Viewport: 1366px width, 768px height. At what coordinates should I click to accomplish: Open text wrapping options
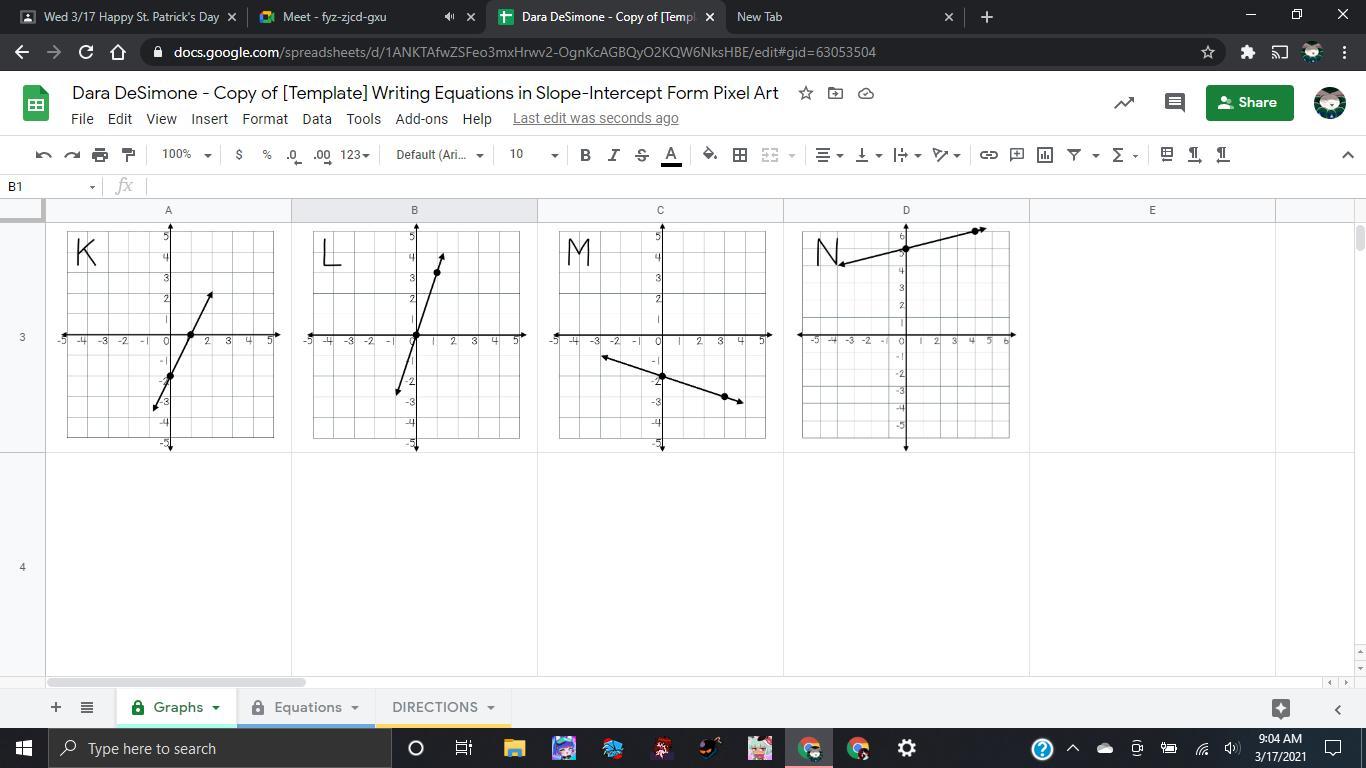point(907,155)
